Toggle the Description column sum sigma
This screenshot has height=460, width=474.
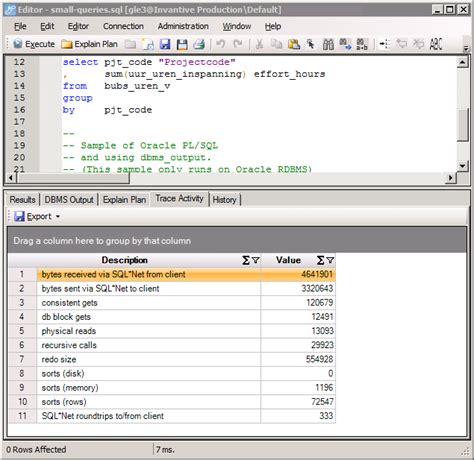pyautogui.click(x=246, y=260)
